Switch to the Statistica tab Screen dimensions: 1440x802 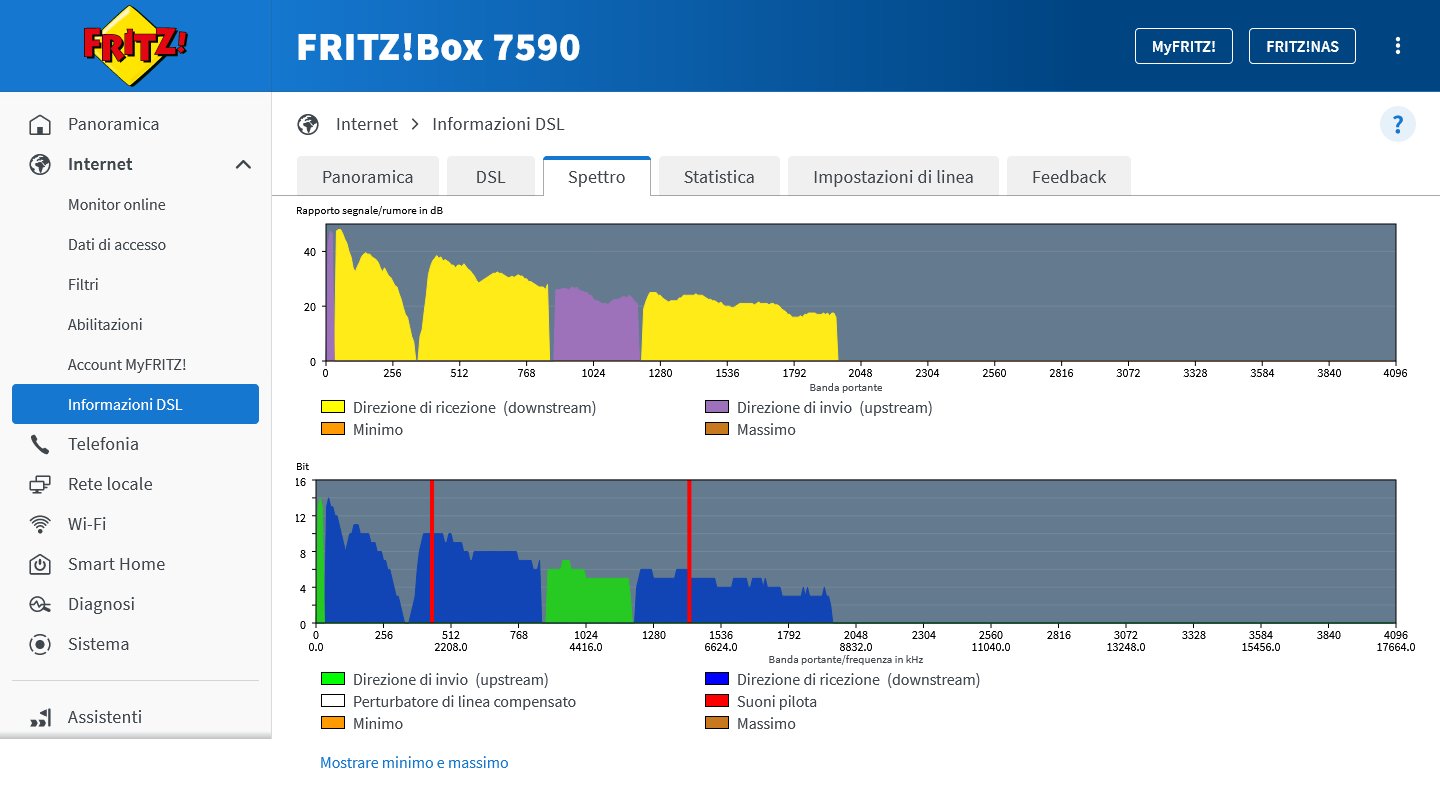[x=718, y=177]
